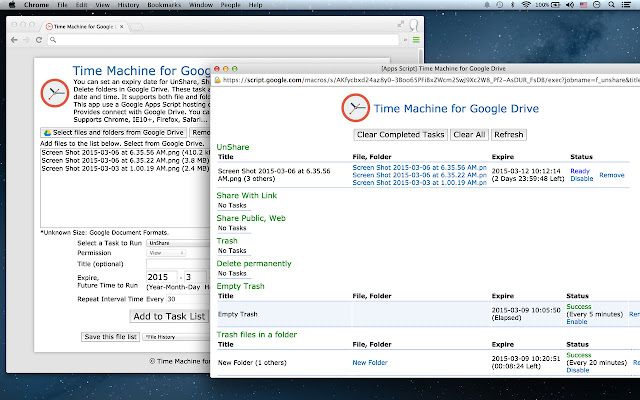This screenshot has height=400, width=640.
Task: Click the Add to Task List button
Action: [x=169, y=316]
